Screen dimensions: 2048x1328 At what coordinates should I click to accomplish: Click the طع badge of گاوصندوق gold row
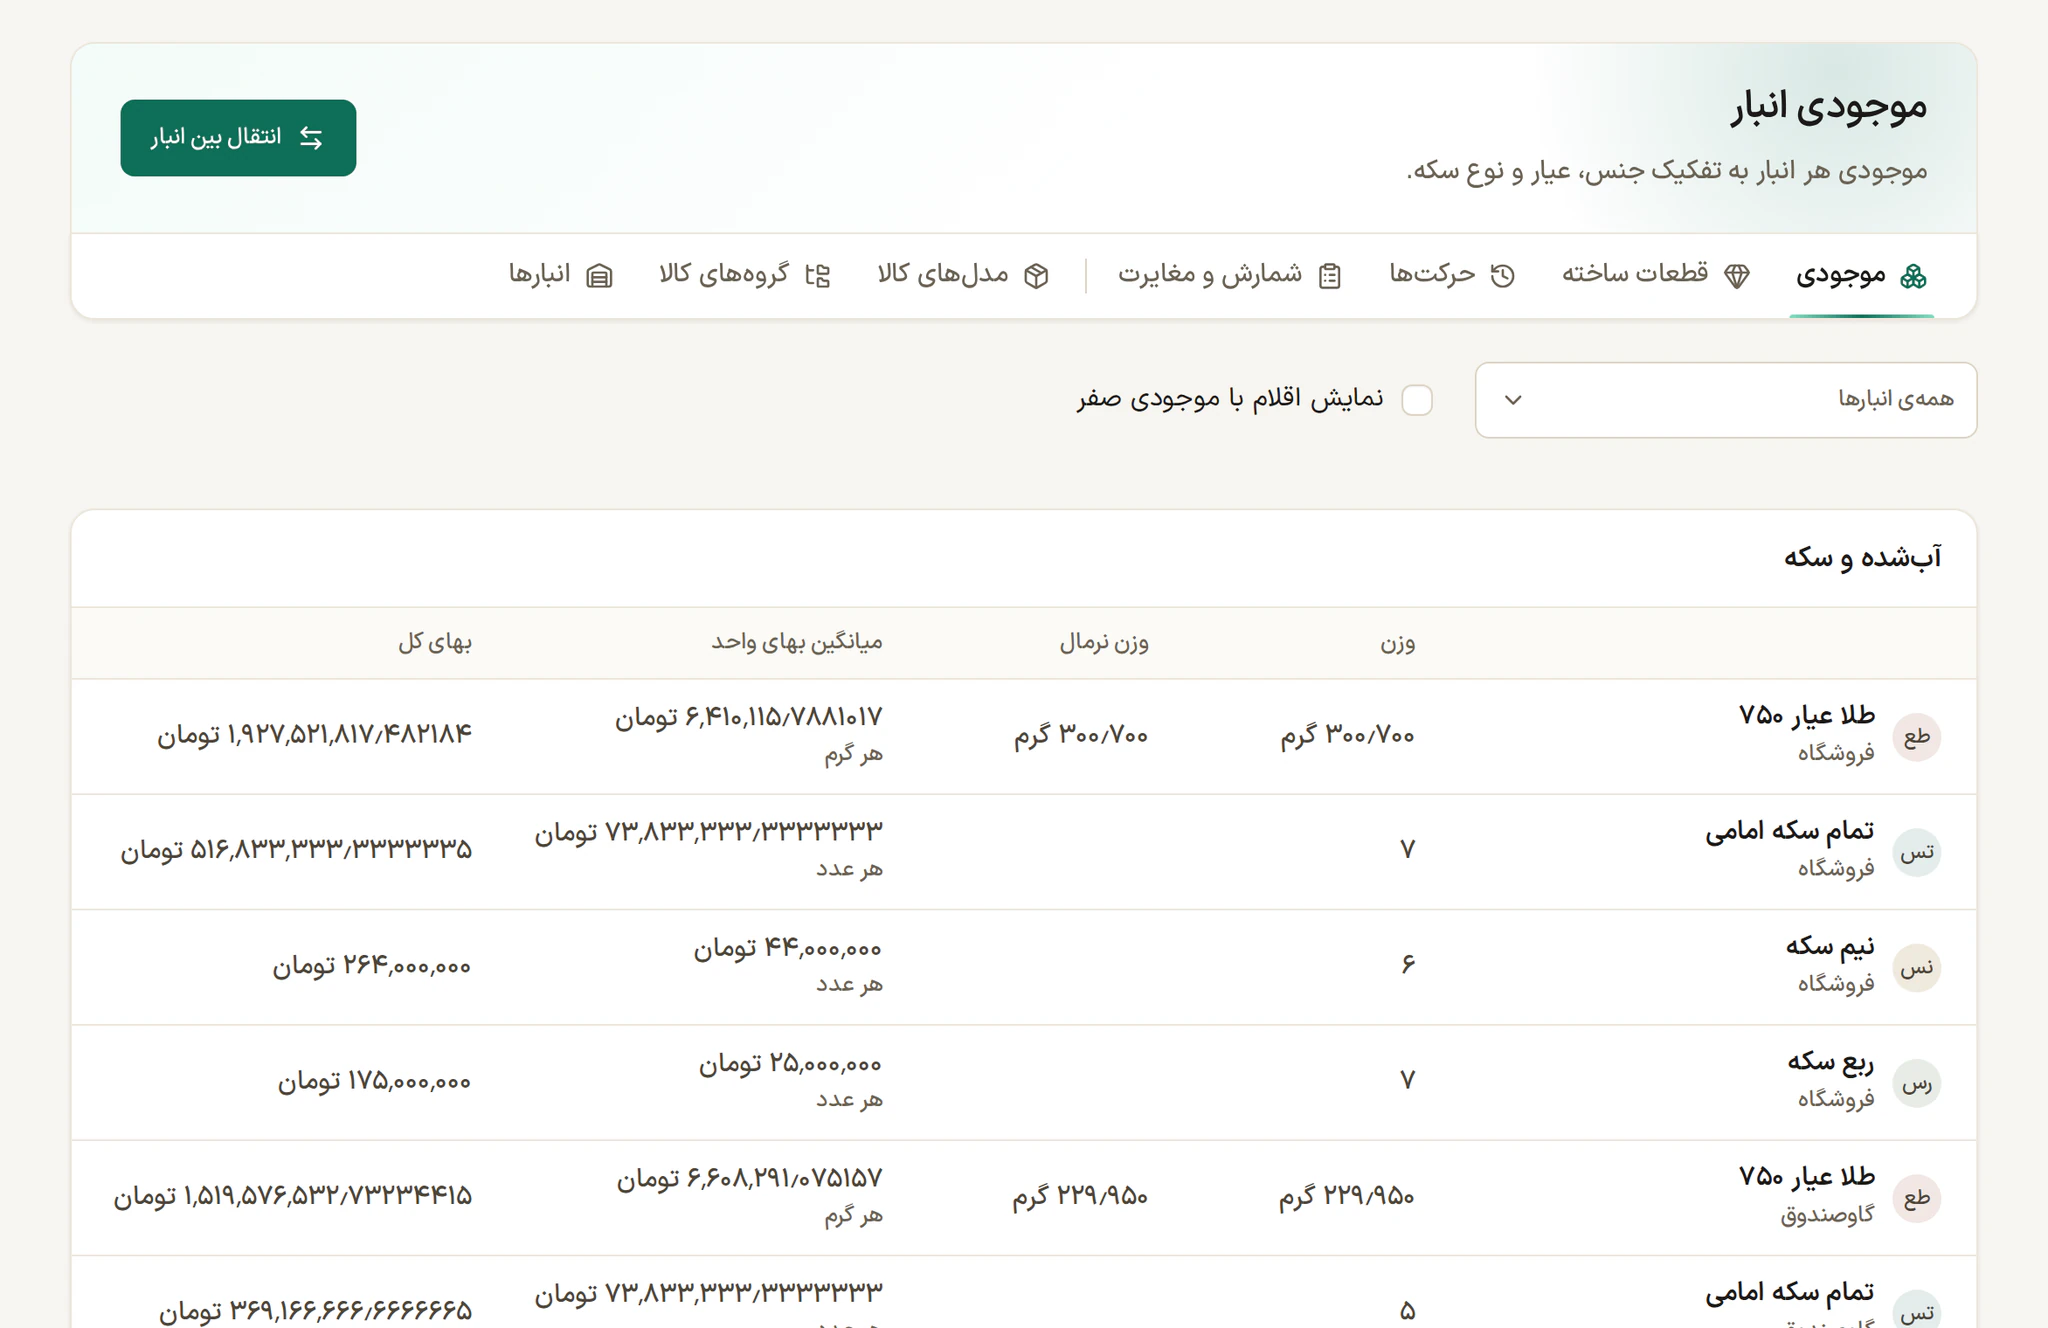point(1917,1198)
